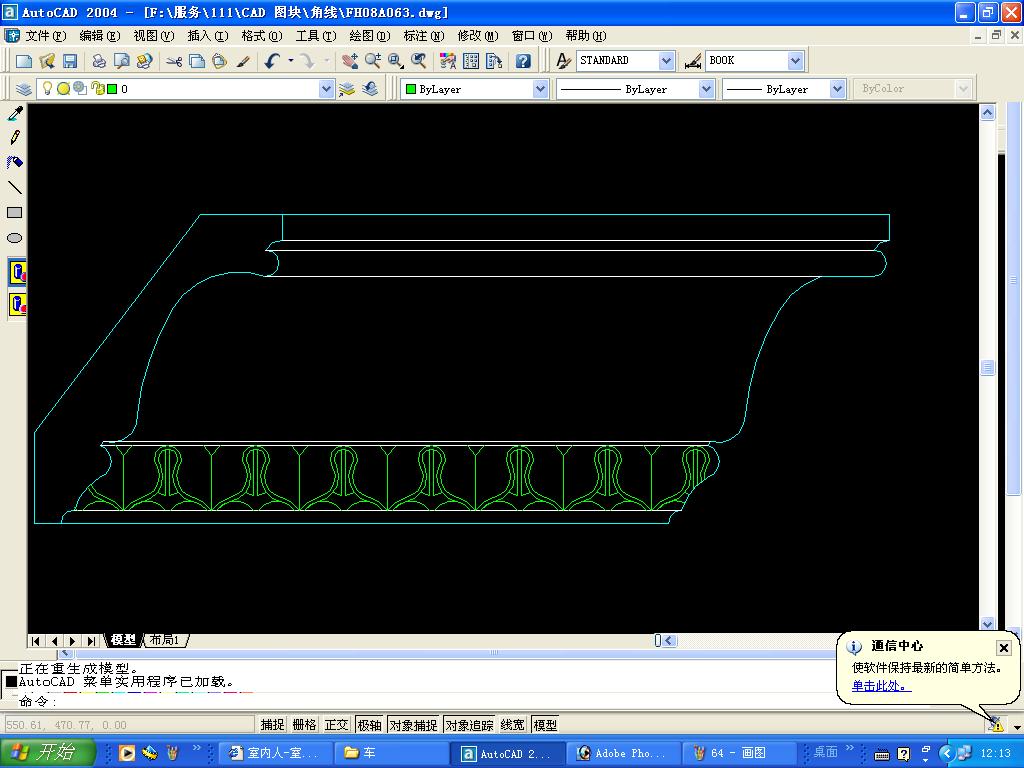Click the Plot printer icon

tap(99, 61)
